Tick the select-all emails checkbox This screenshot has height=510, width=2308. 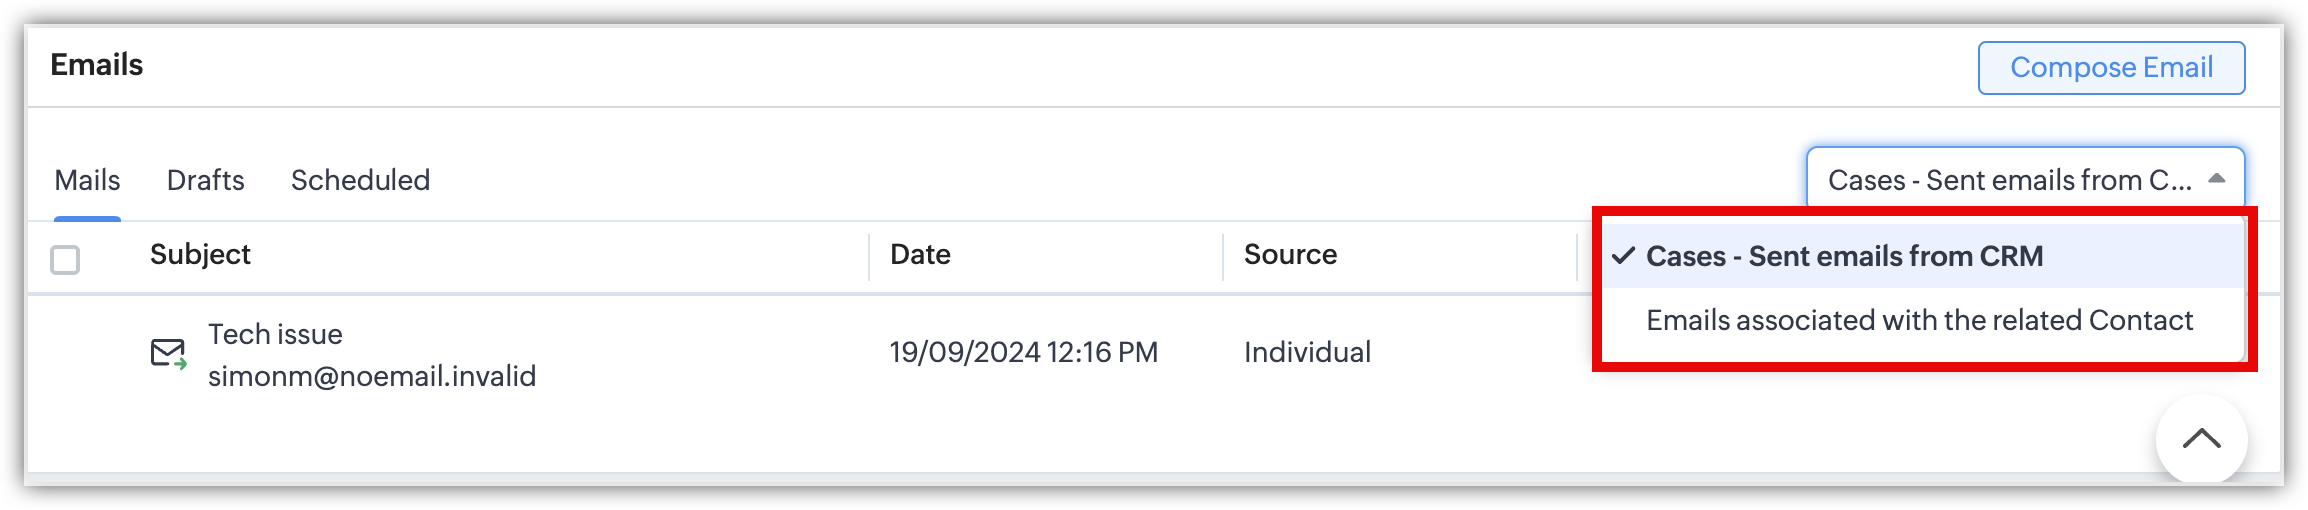click(x=65, y=260)
